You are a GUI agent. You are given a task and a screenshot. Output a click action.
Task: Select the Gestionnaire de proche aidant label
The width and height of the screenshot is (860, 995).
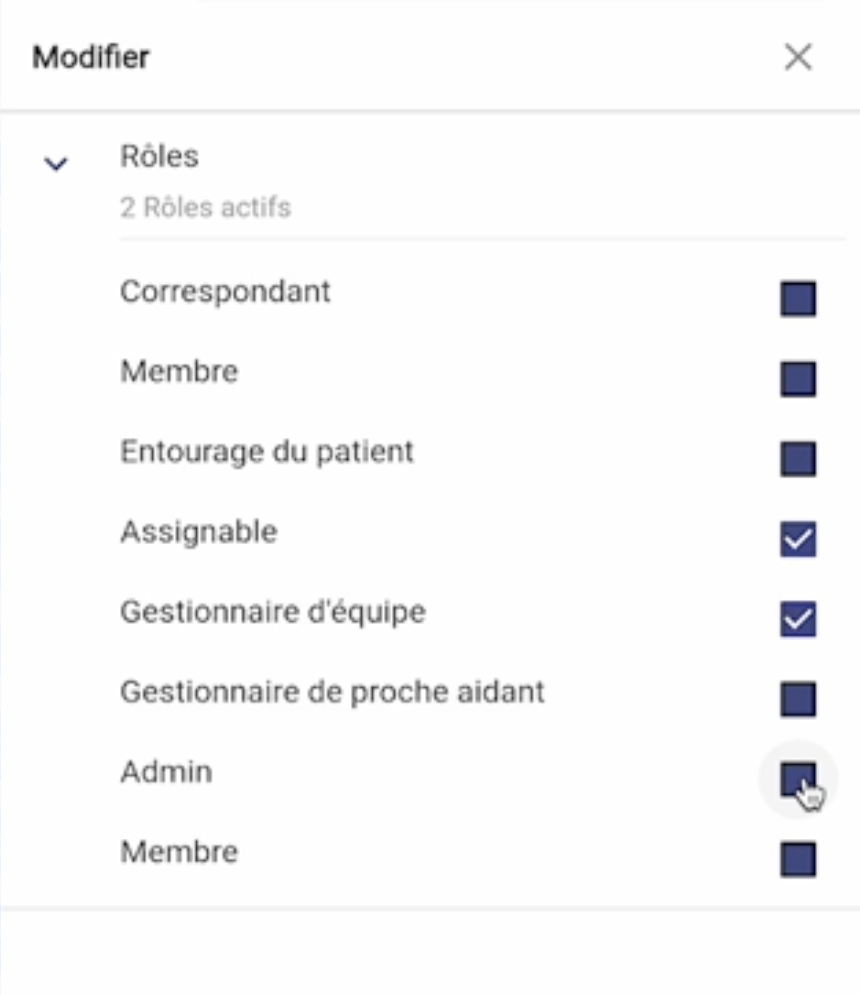pyautogui.click(x=333, y=692)
